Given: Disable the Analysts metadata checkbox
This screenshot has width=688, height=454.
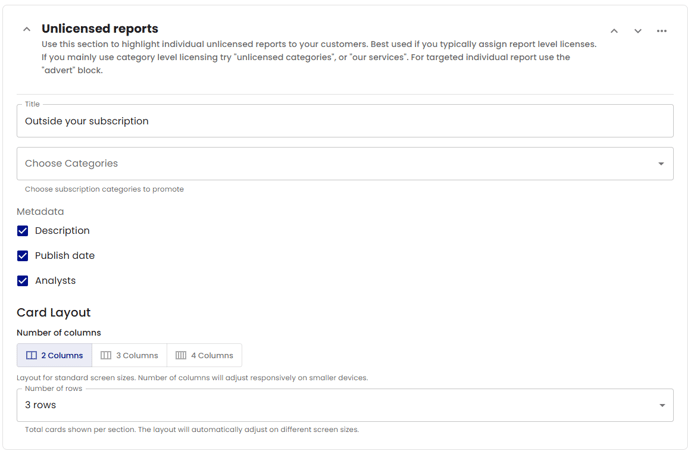Looking at the screenshot, I should click(23, 281).
